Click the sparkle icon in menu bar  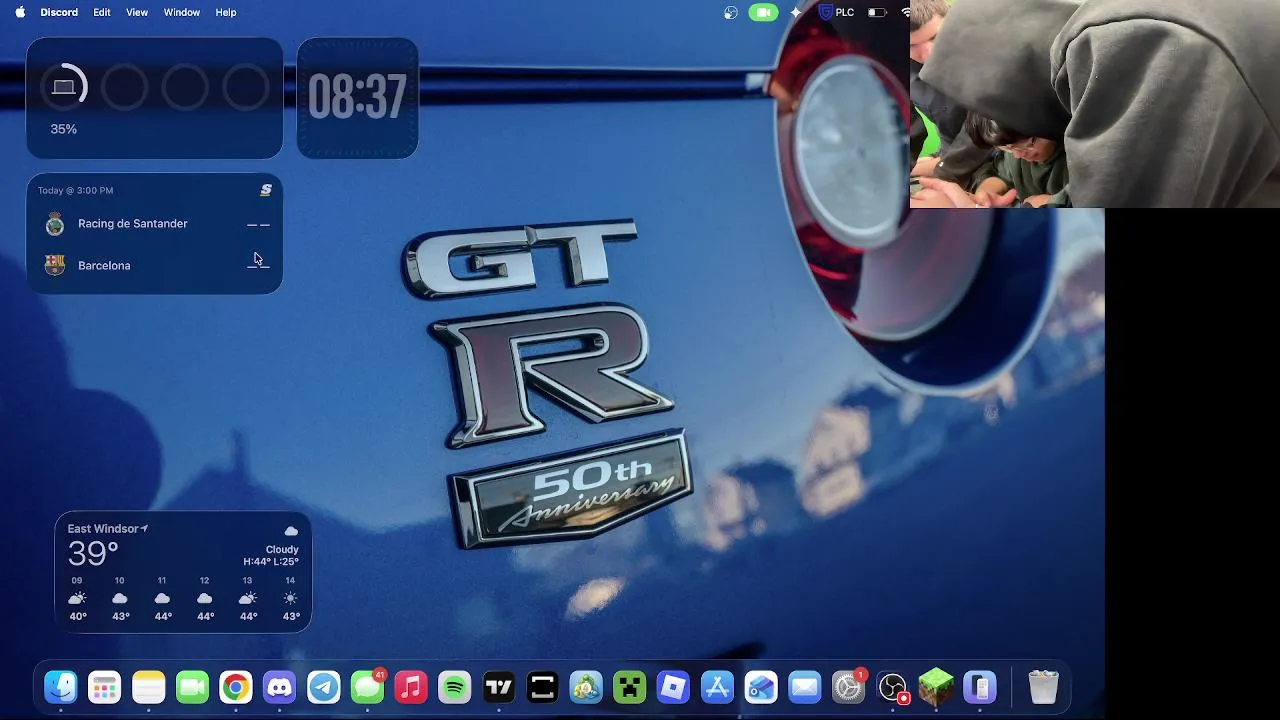796,12
